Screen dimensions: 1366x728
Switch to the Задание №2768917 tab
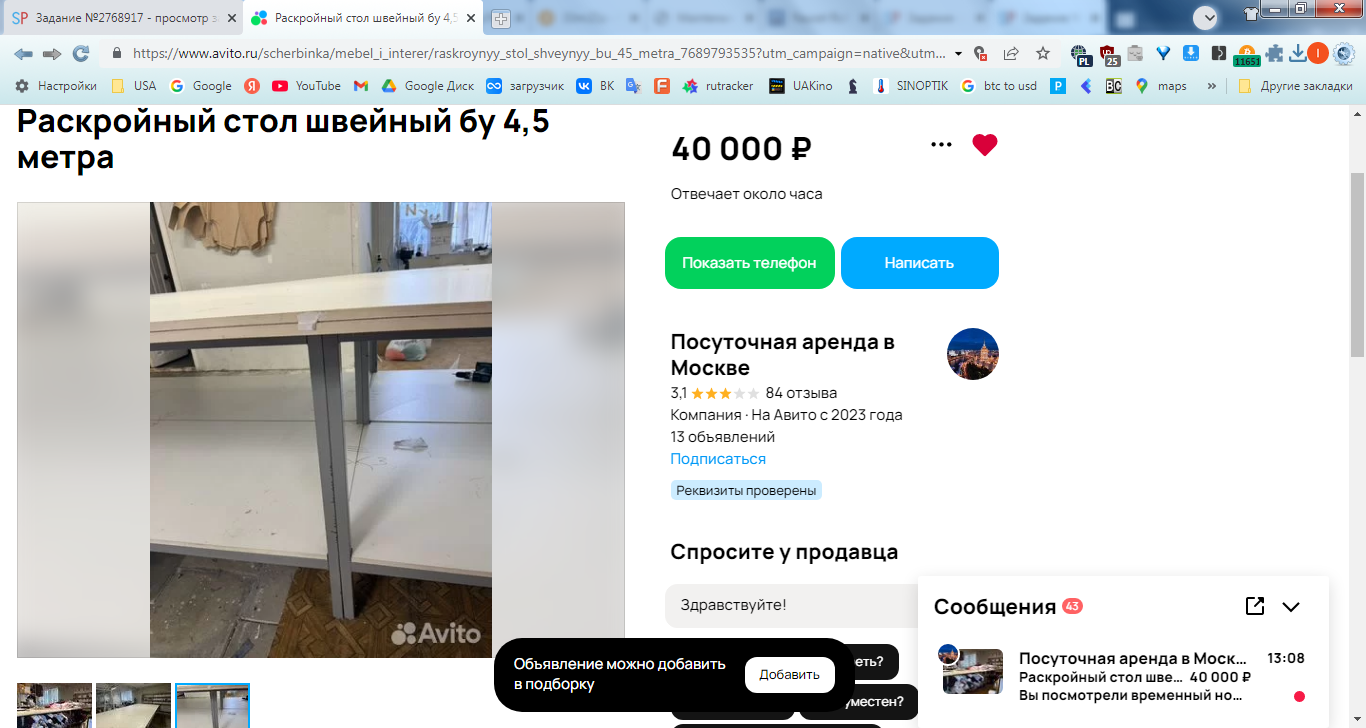[122, 18]
